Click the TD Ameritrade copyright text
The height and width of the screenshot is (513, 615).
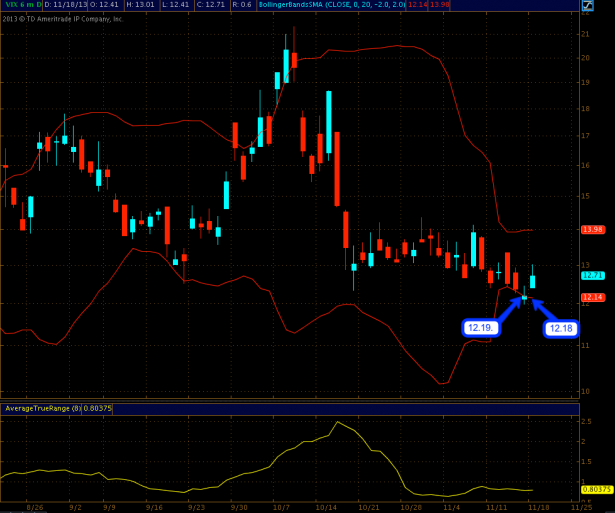click(62, 18)
